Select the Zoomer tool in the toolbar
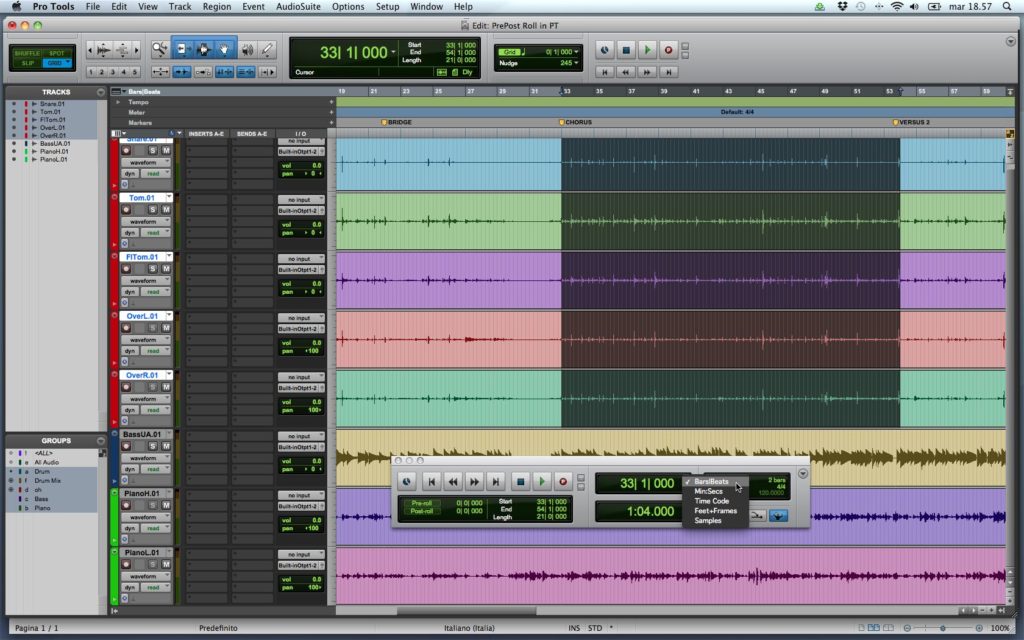Viewport: 1024px width, 640px height. pyautogui.click(x=159, y=50)
